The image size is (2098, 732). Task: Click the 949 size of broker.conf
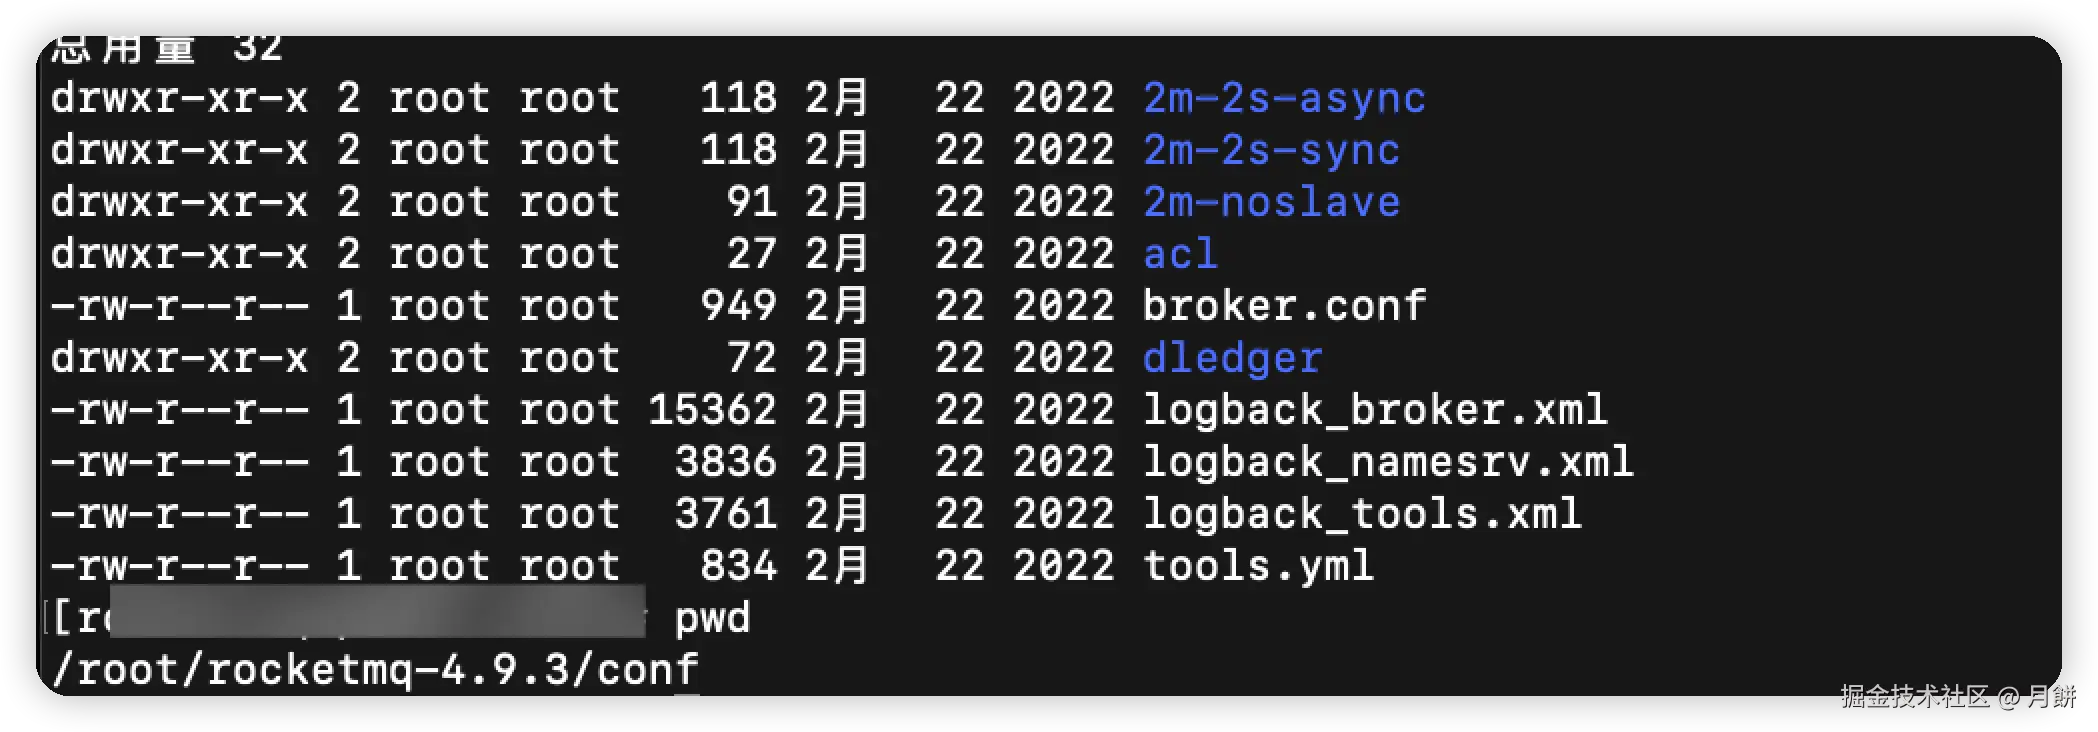[x=738, y=306]
